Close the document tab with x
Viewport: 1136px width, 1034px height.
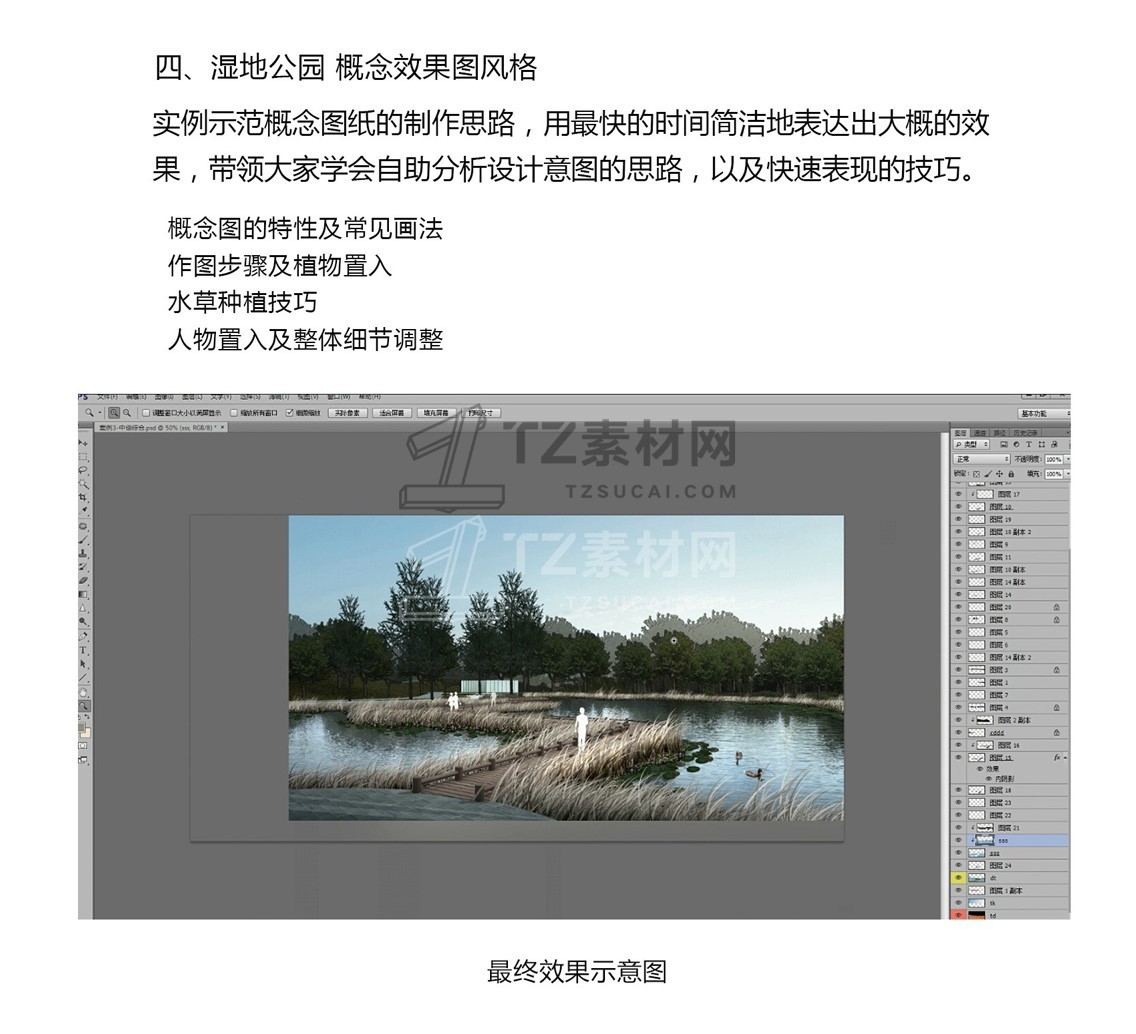pyautogui.click(x=222, y=428)
